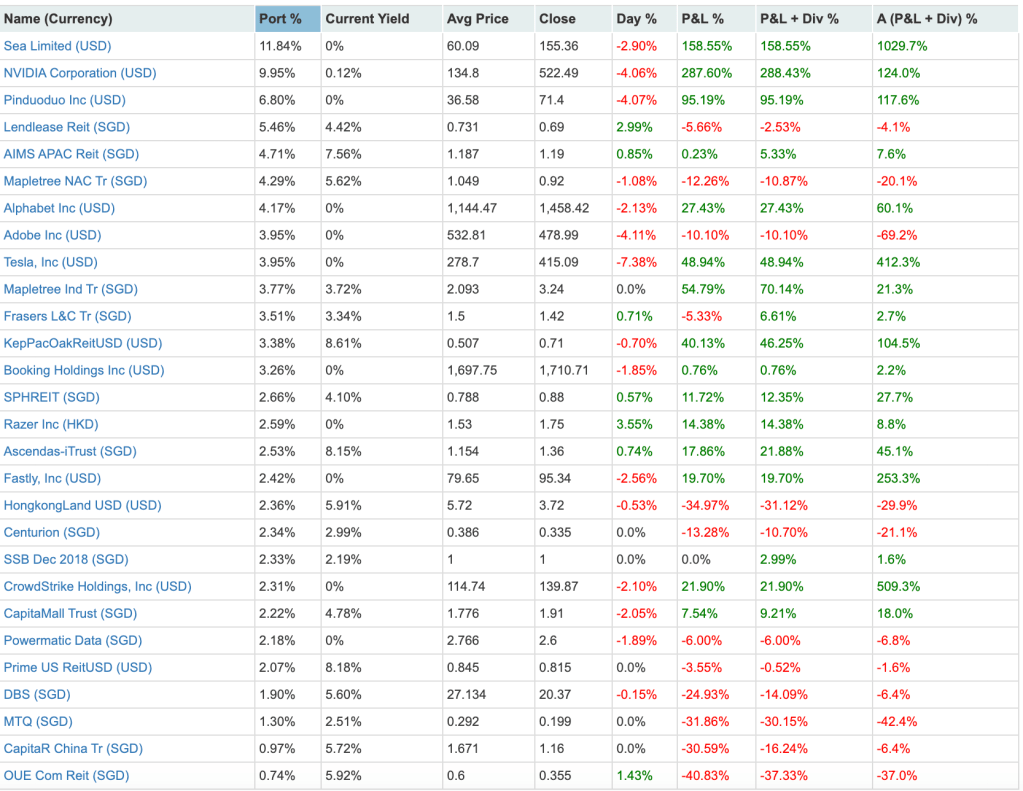Image resolution: width=1023 pixels, height=791 pixels.
Task: Click the NVIDIA Corporation (USD) link
Action: point(80,73)
